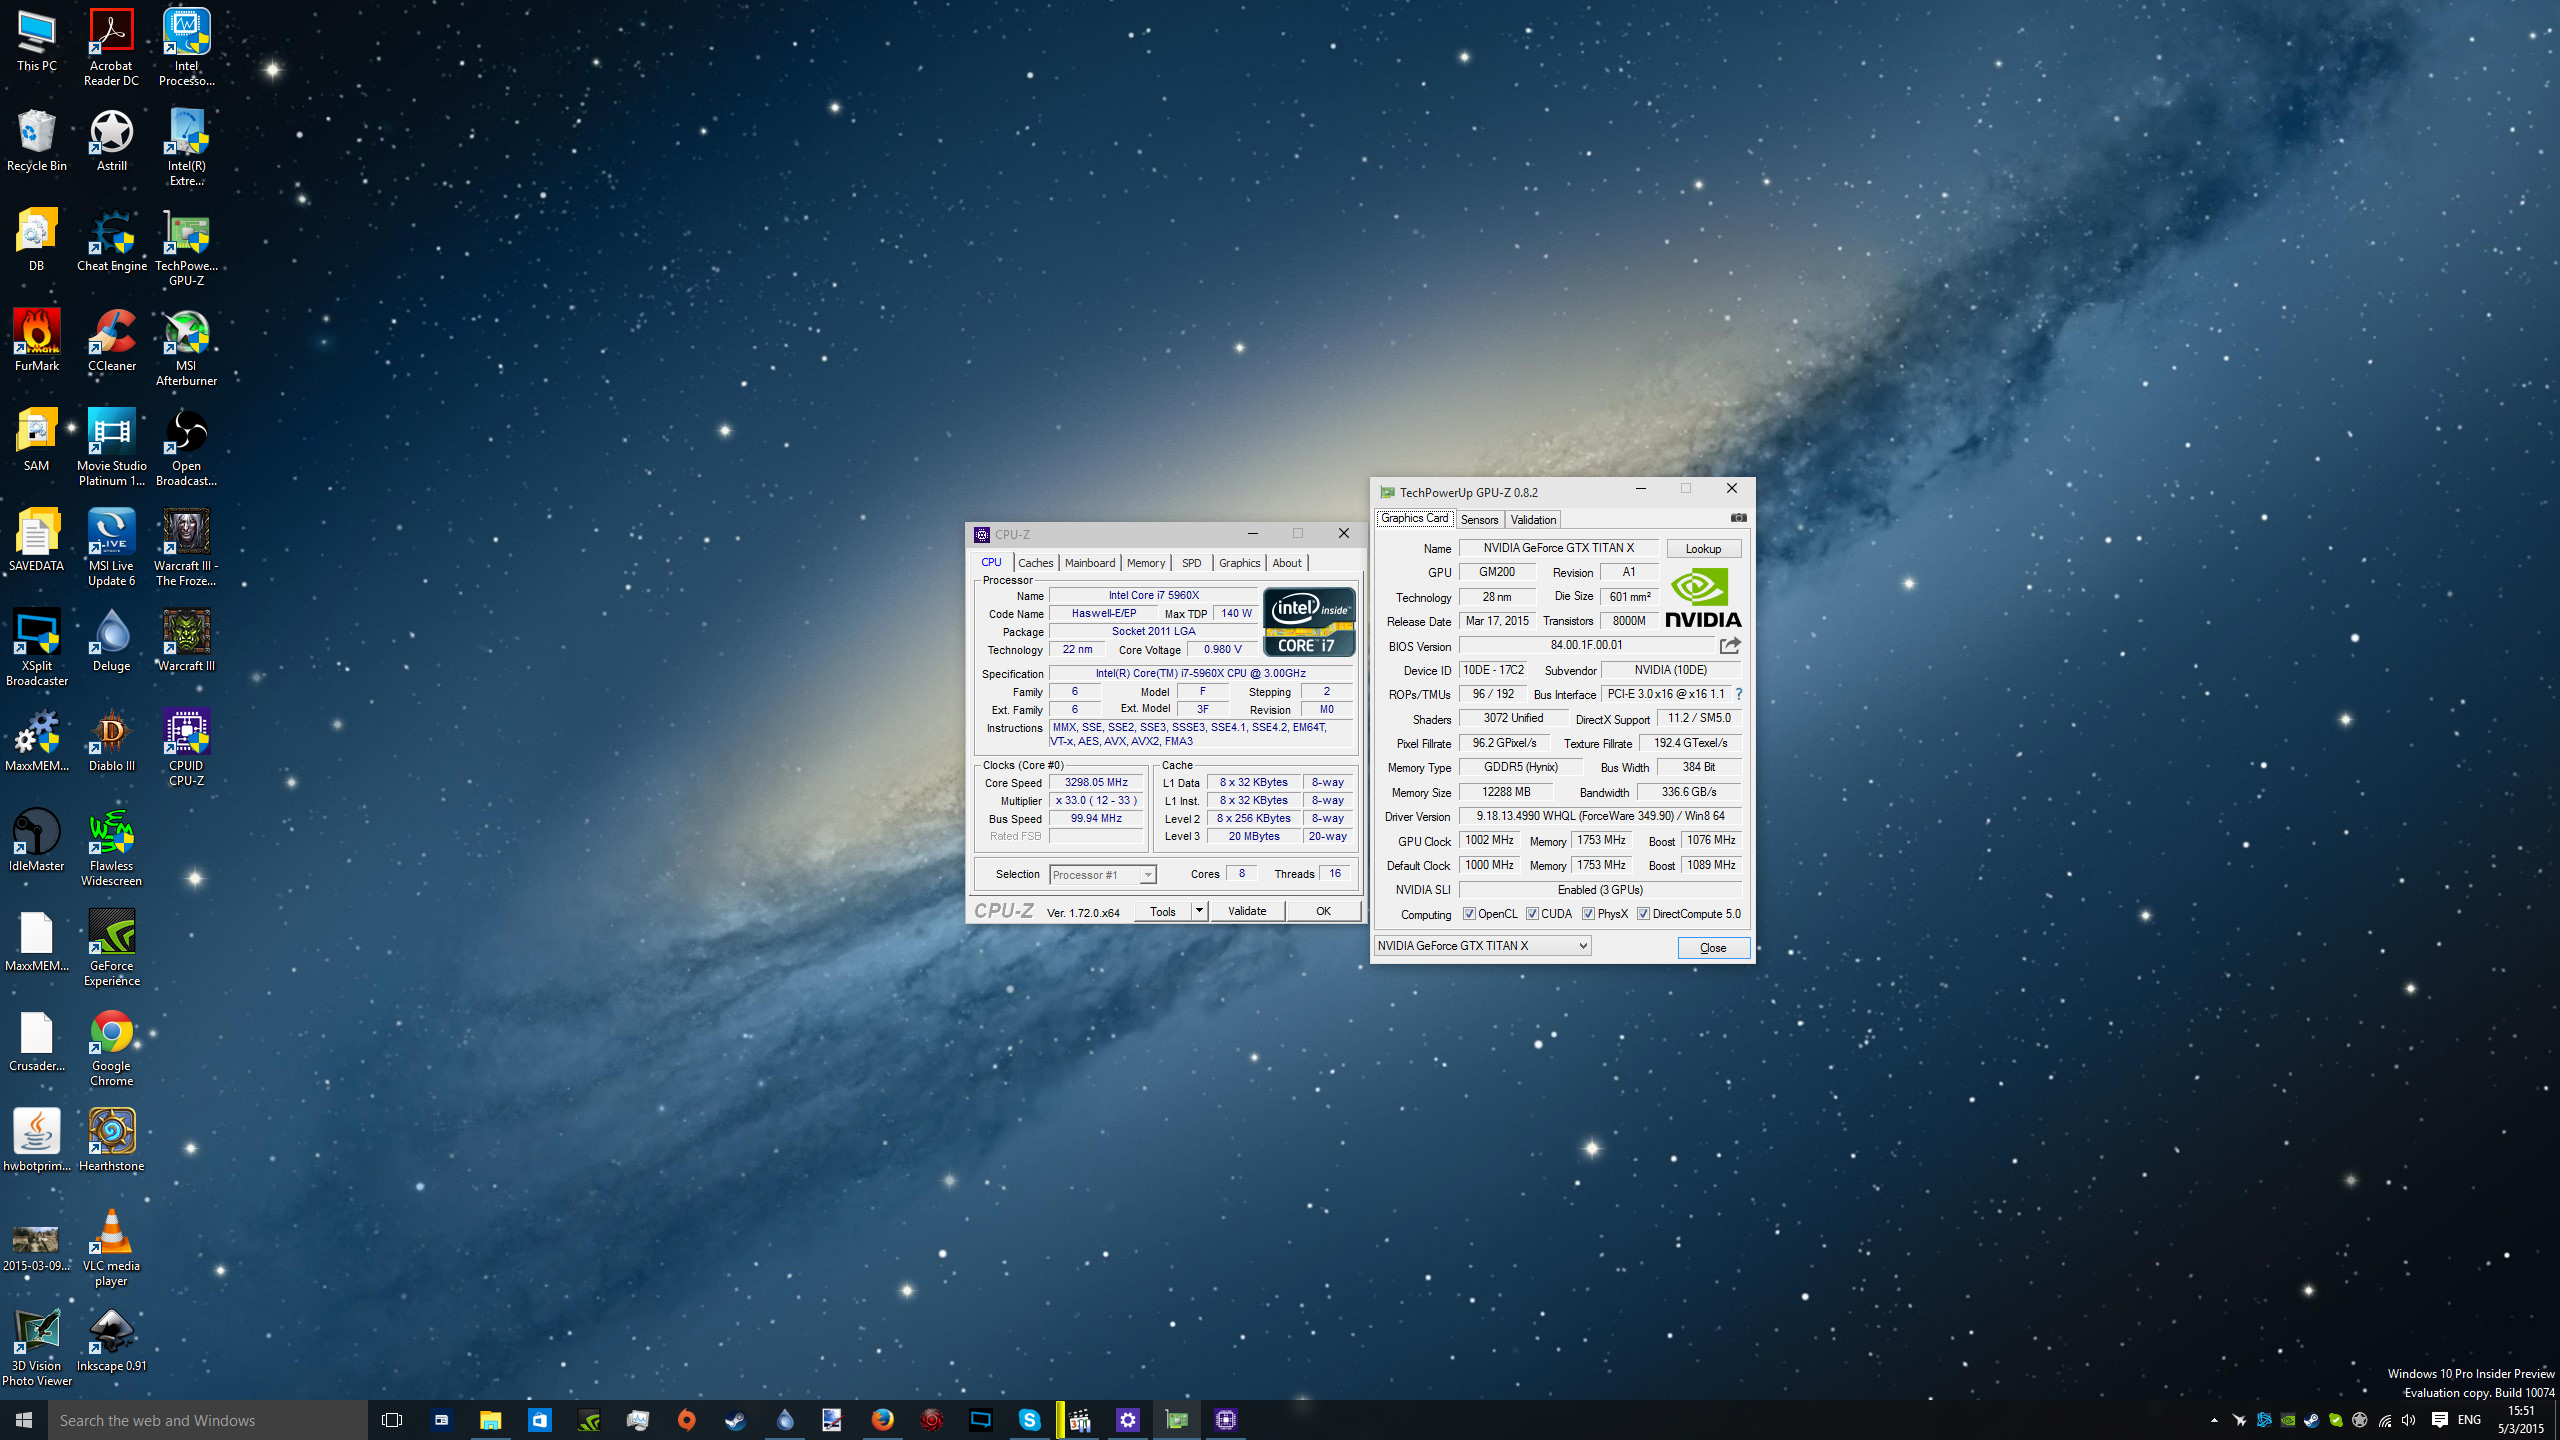
Task: Switch to the Validation tab in GPU-Z
Action: click(1533, 519)
